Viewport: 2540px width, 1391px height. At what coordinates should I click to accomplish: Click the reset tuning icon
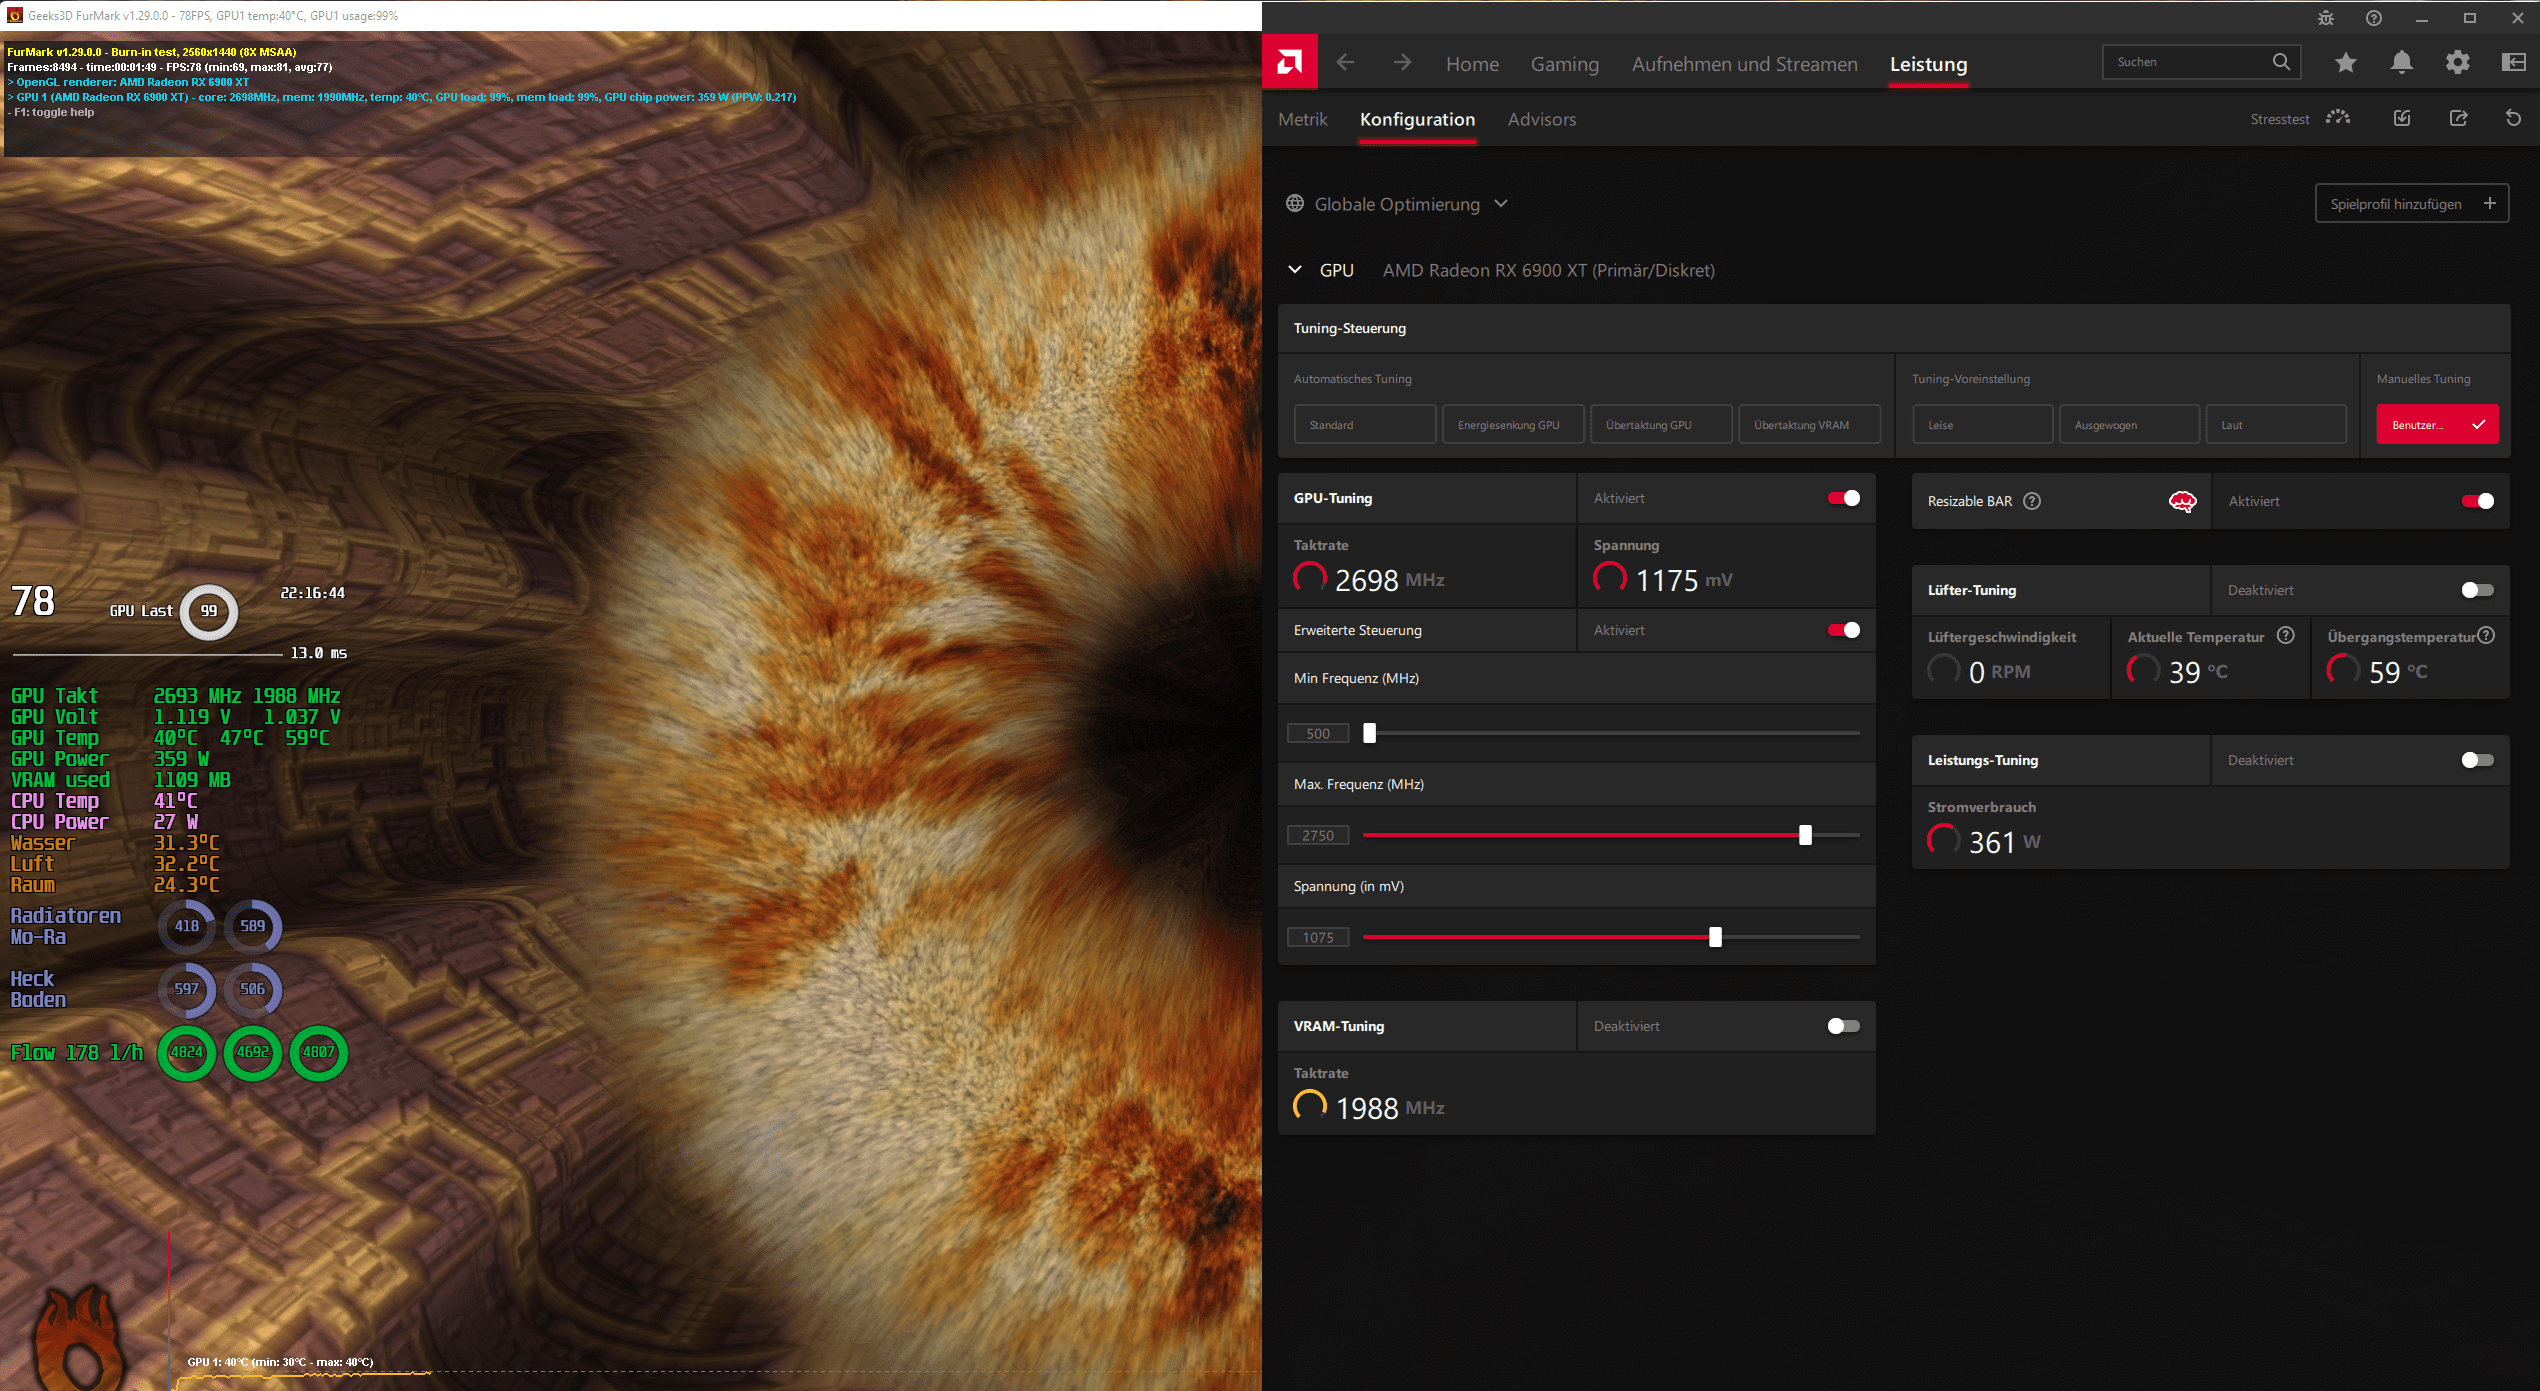2513,118
